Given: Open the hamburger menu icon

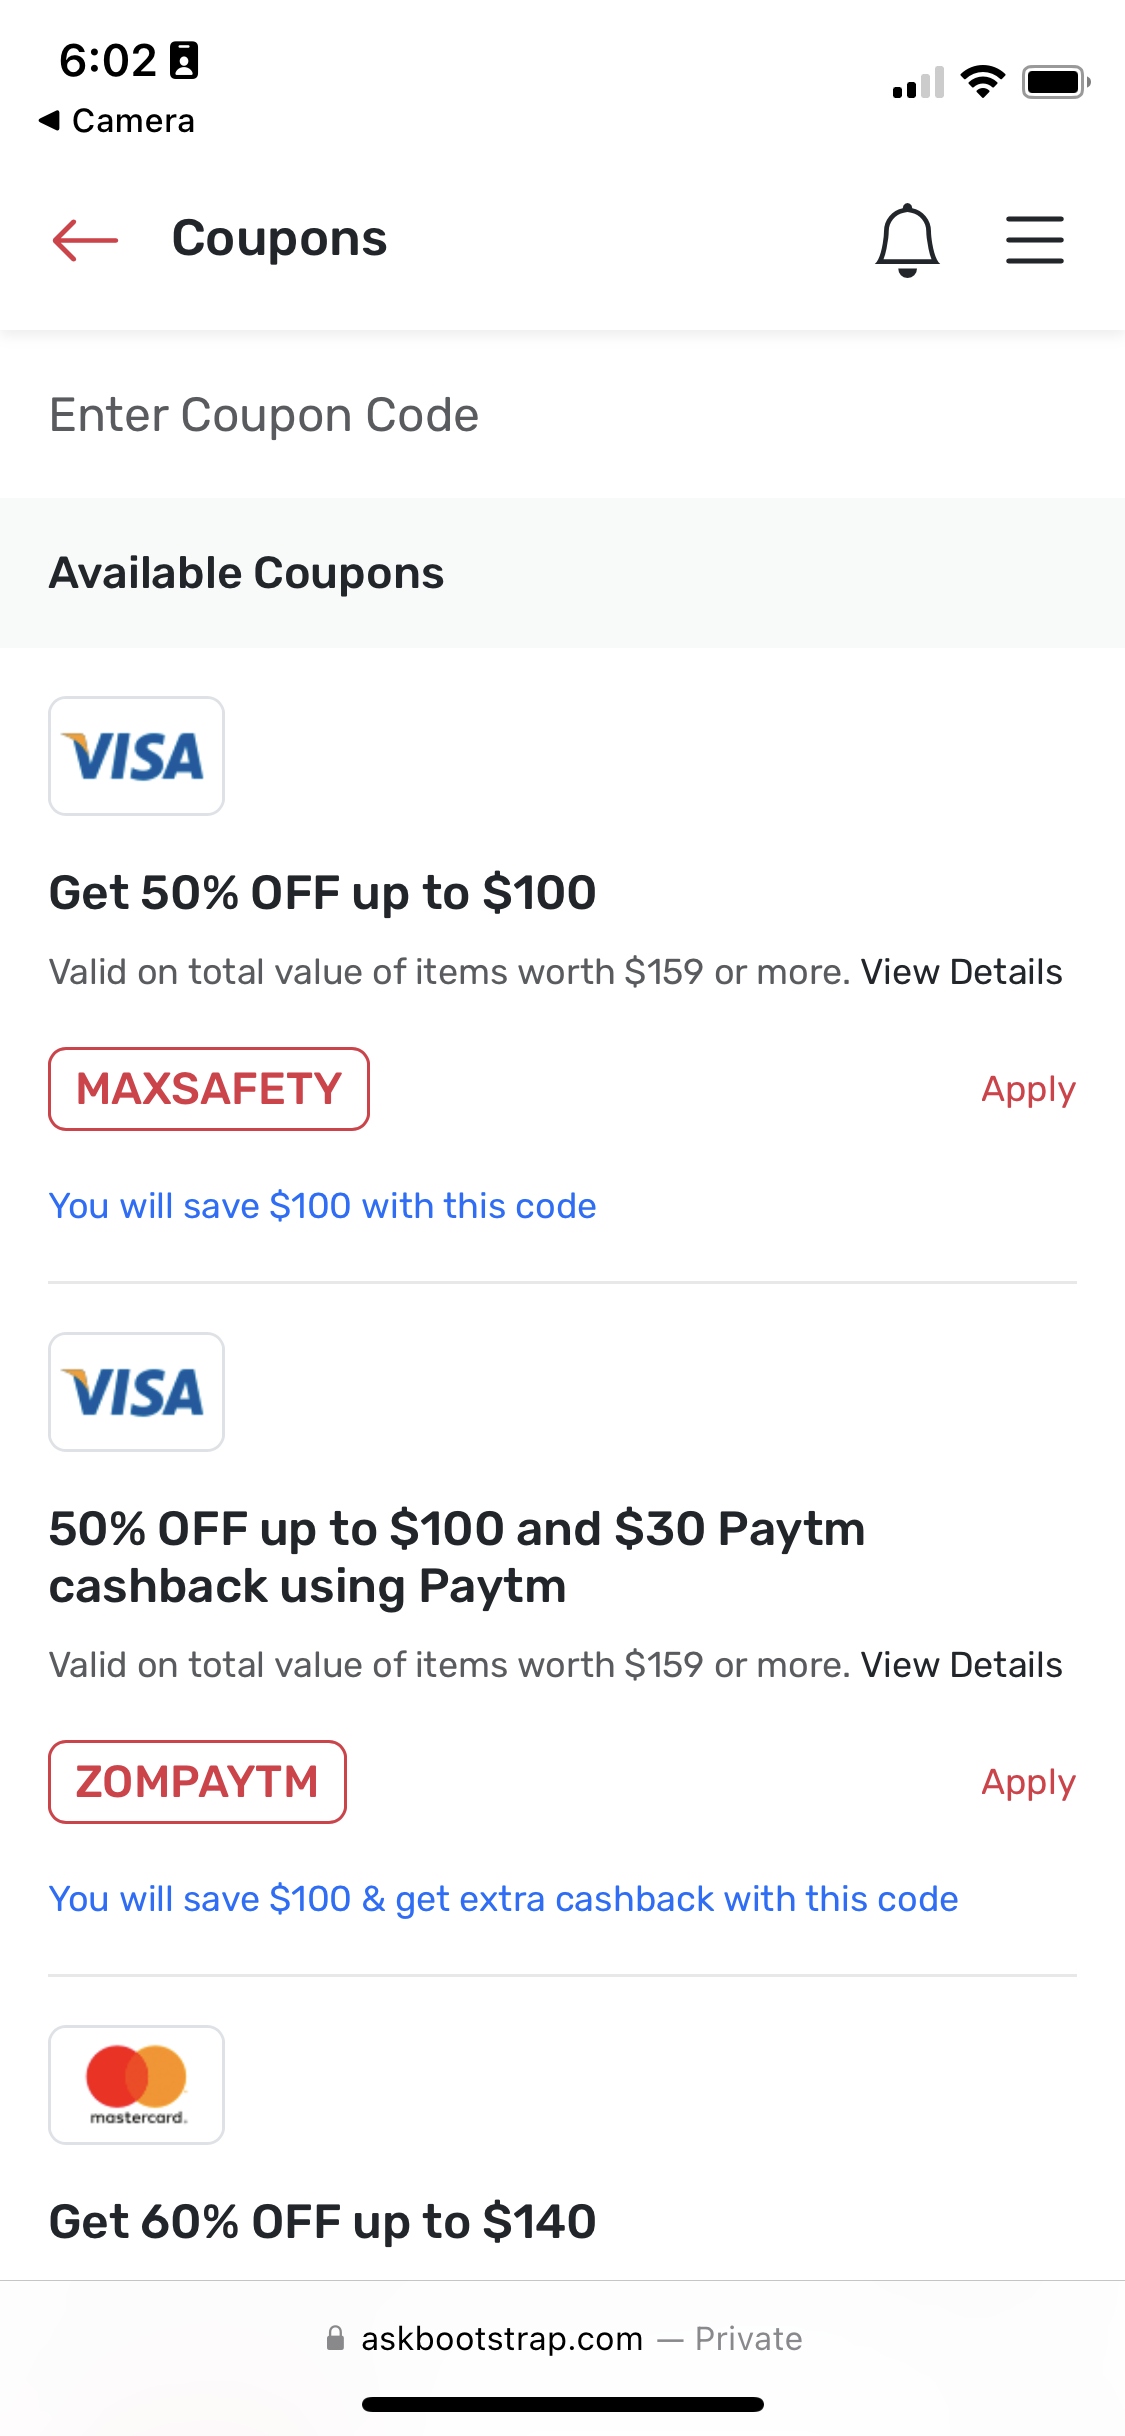Looking at the screenshot, I should coord(1035,240).
